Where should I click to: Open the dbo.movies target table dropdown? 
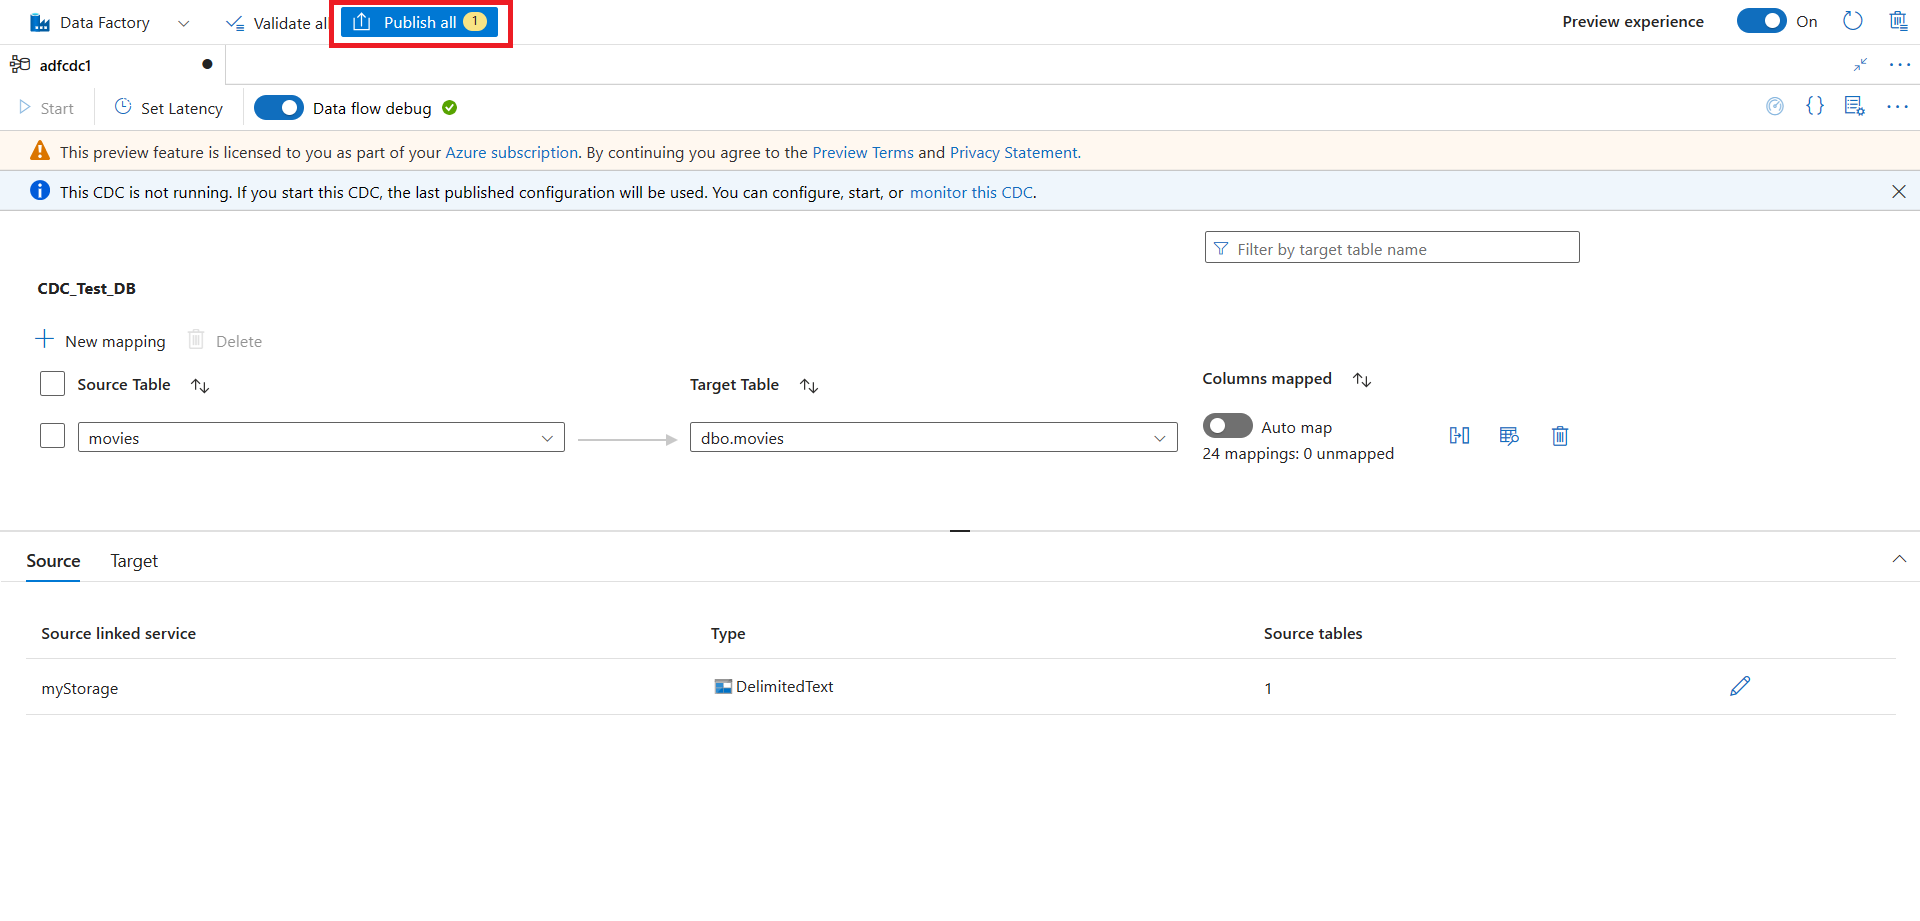pyautogui.click(x=933, y=437)
